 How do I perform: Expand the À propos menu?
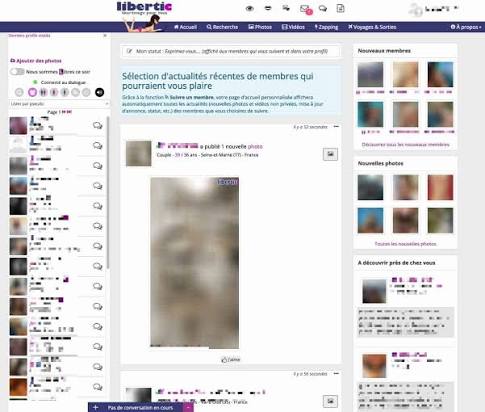click(466, 27)
